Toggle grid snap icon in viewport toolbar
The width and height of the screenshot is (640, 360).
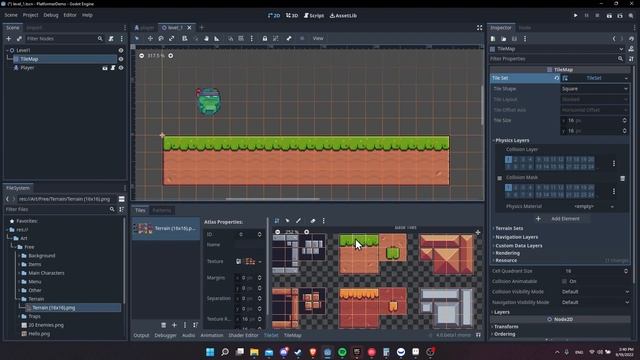(x=241, y=38)
